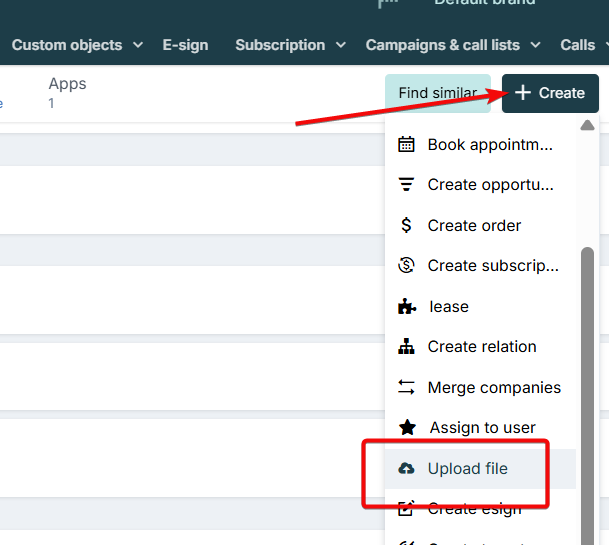The height and width of the screenshot is (545, 609).
Task: Open the Subscription nav menu
Action: pyautogui.click(x=291, y=45)
